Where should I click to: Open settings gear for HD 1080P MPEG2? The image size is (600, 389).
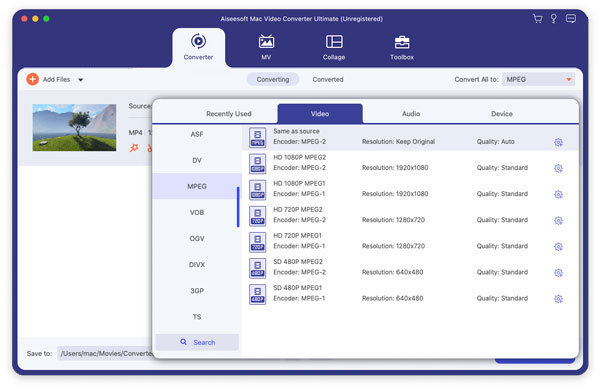[x=558, y=168]
